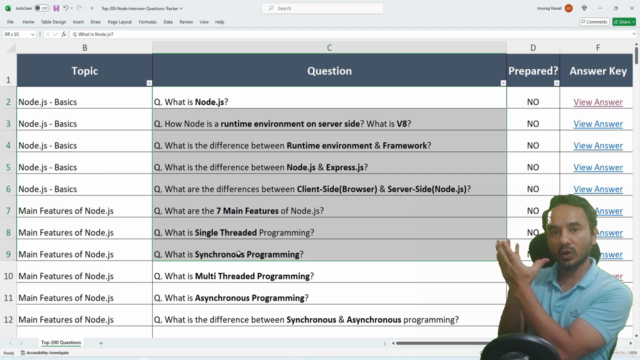Screen dimensions: 640x360
Task: Select column C header
Action: pyautogui.click(x=329, y=48)
